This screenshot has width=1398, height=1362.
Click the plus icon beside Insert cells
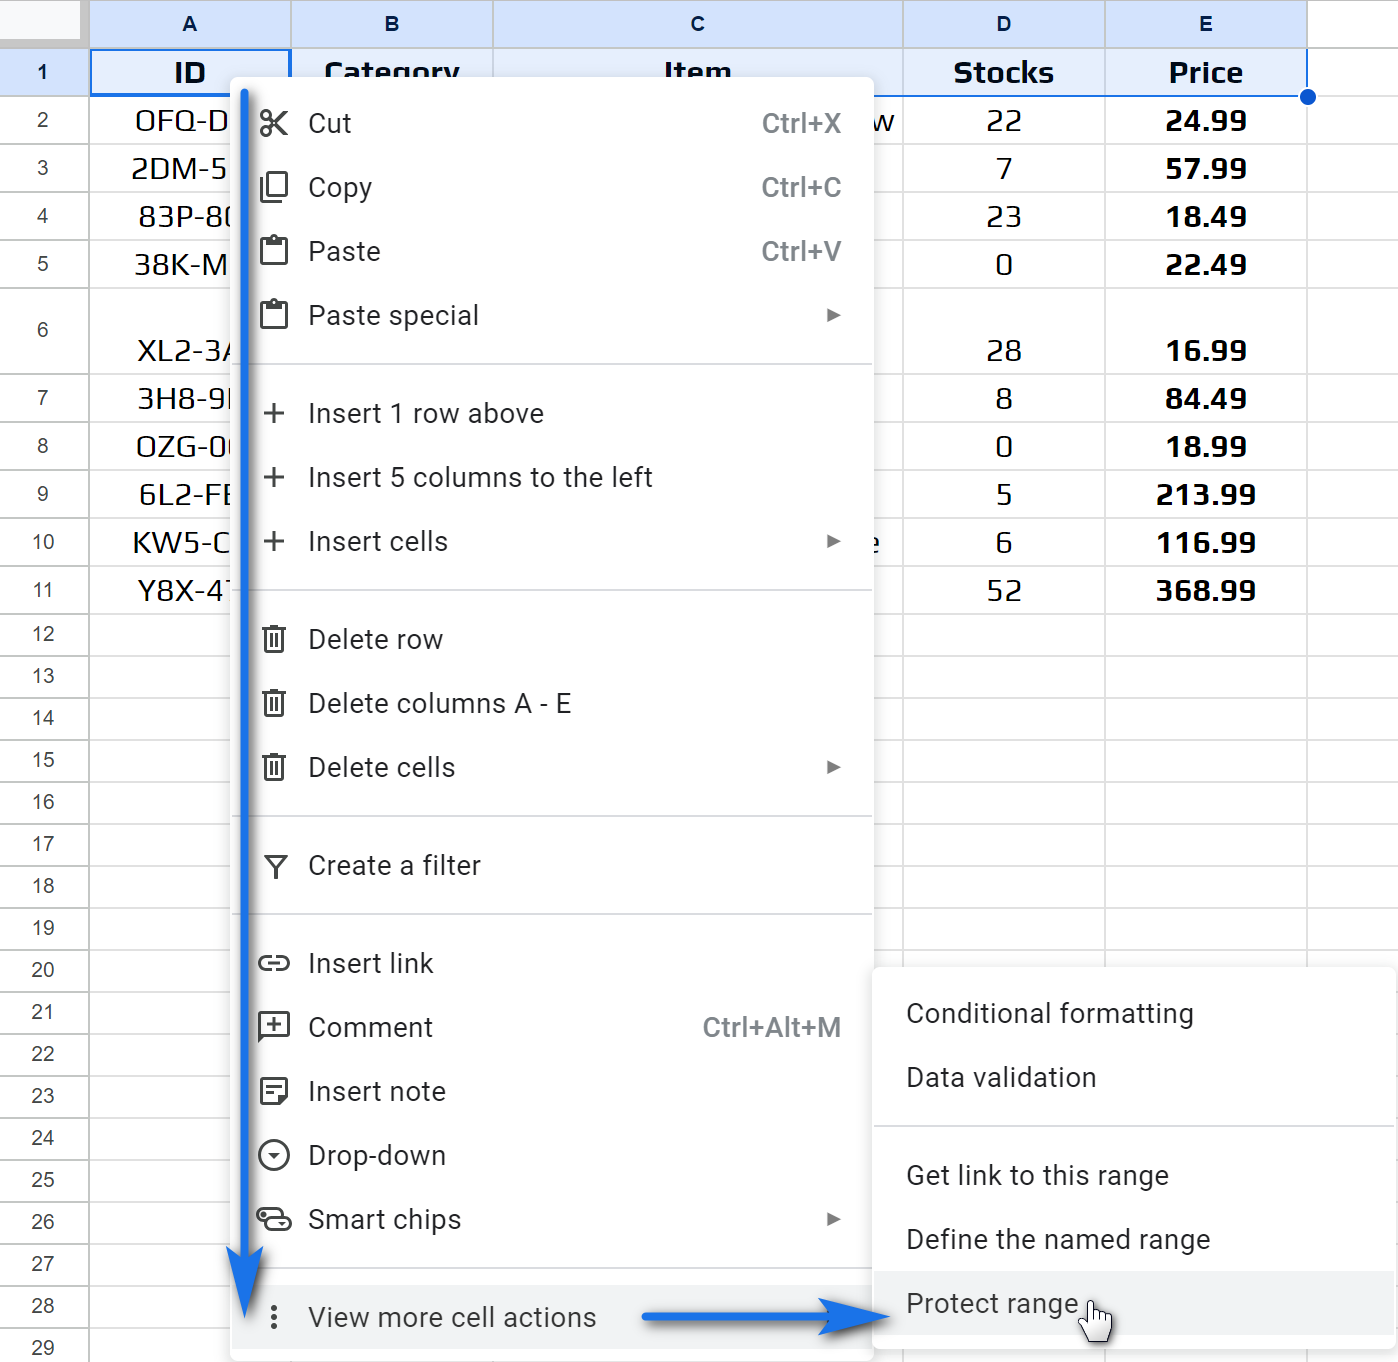point(274,541)
